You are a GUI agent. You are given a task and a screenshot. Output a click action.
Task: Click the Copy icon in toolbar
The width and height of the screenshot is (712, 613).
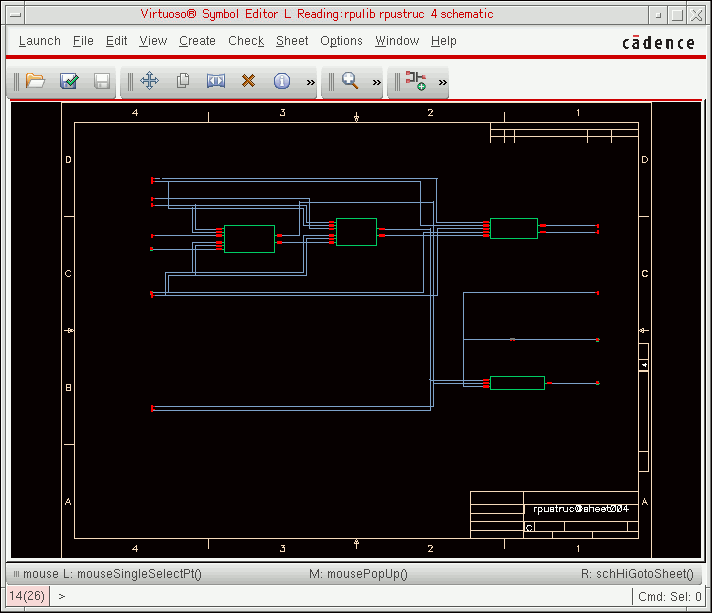click(x=183, y=81)
